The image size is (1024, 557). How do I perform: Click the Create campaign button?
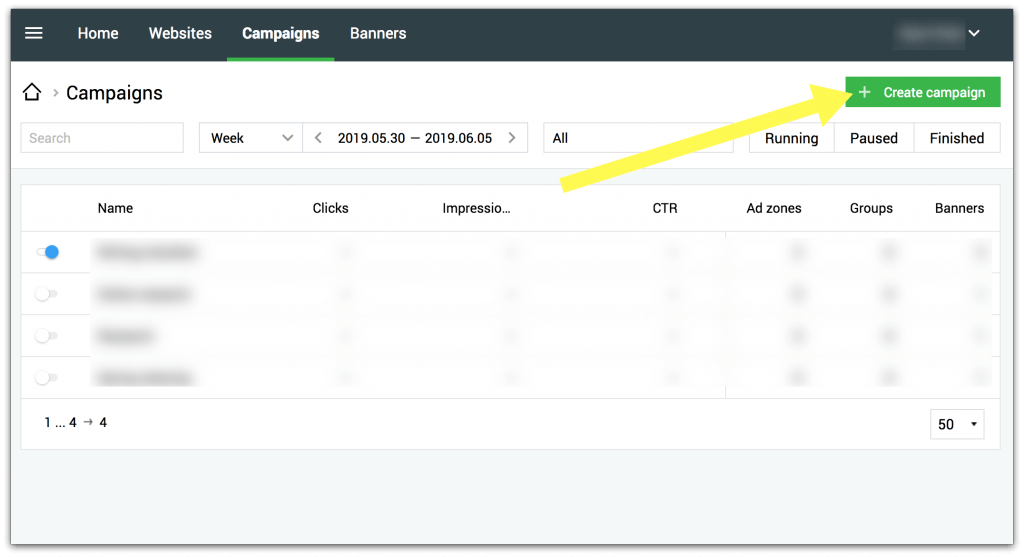[923, 92]
